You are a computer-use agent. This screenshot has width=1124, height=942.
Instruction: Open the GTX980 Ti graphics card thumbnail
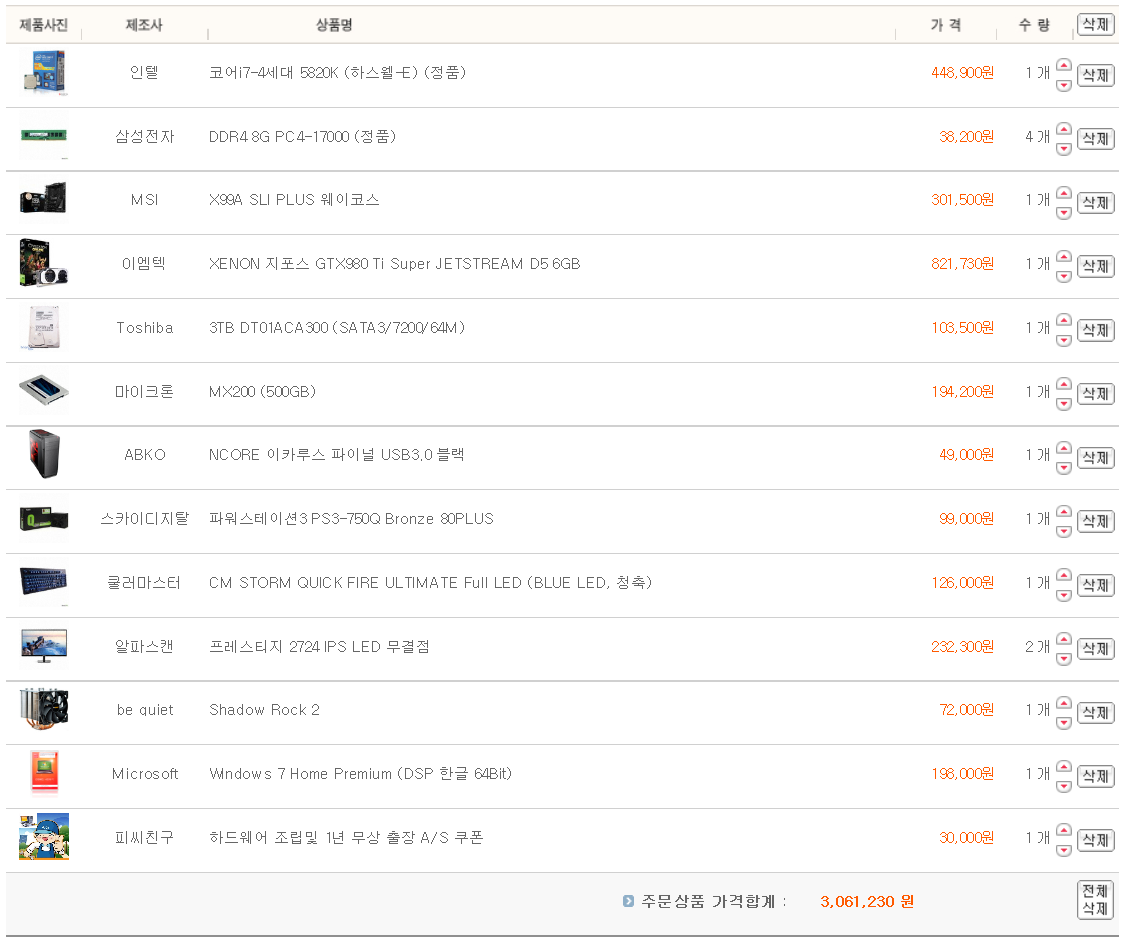click(44, 263)
